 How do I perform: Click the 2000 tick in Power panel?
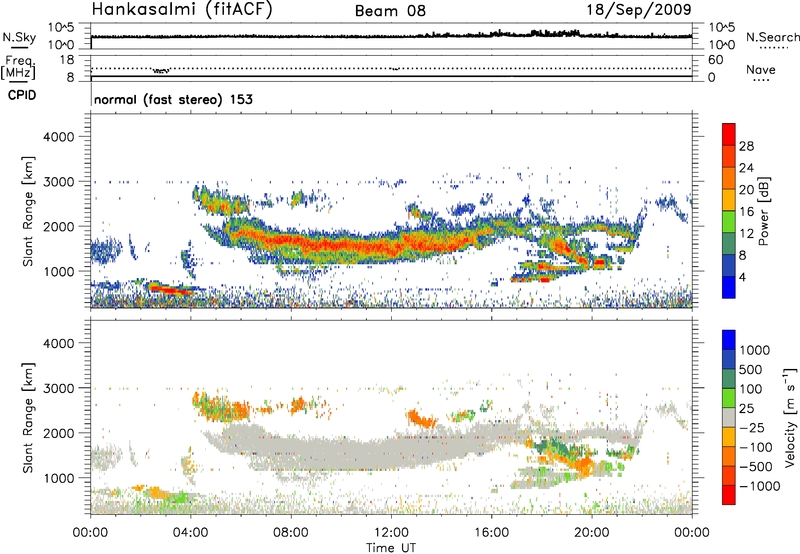(x=59, y=226)
